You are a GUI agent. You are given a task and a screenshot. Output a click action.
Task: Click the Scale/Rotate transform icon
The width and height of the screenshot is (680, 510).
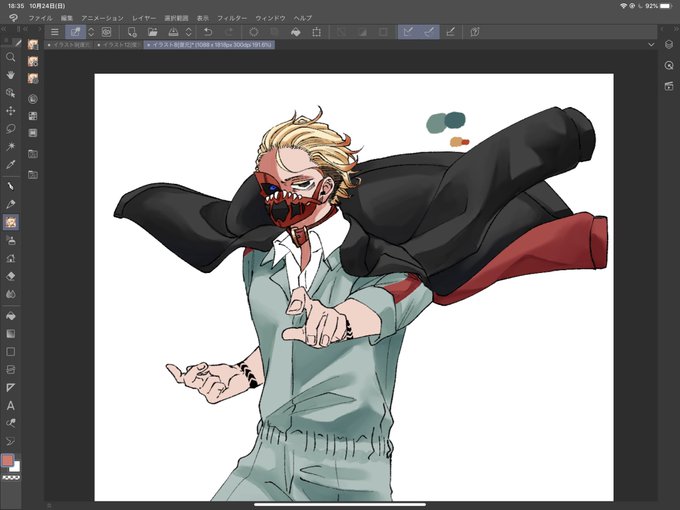[x=317, y=32]
